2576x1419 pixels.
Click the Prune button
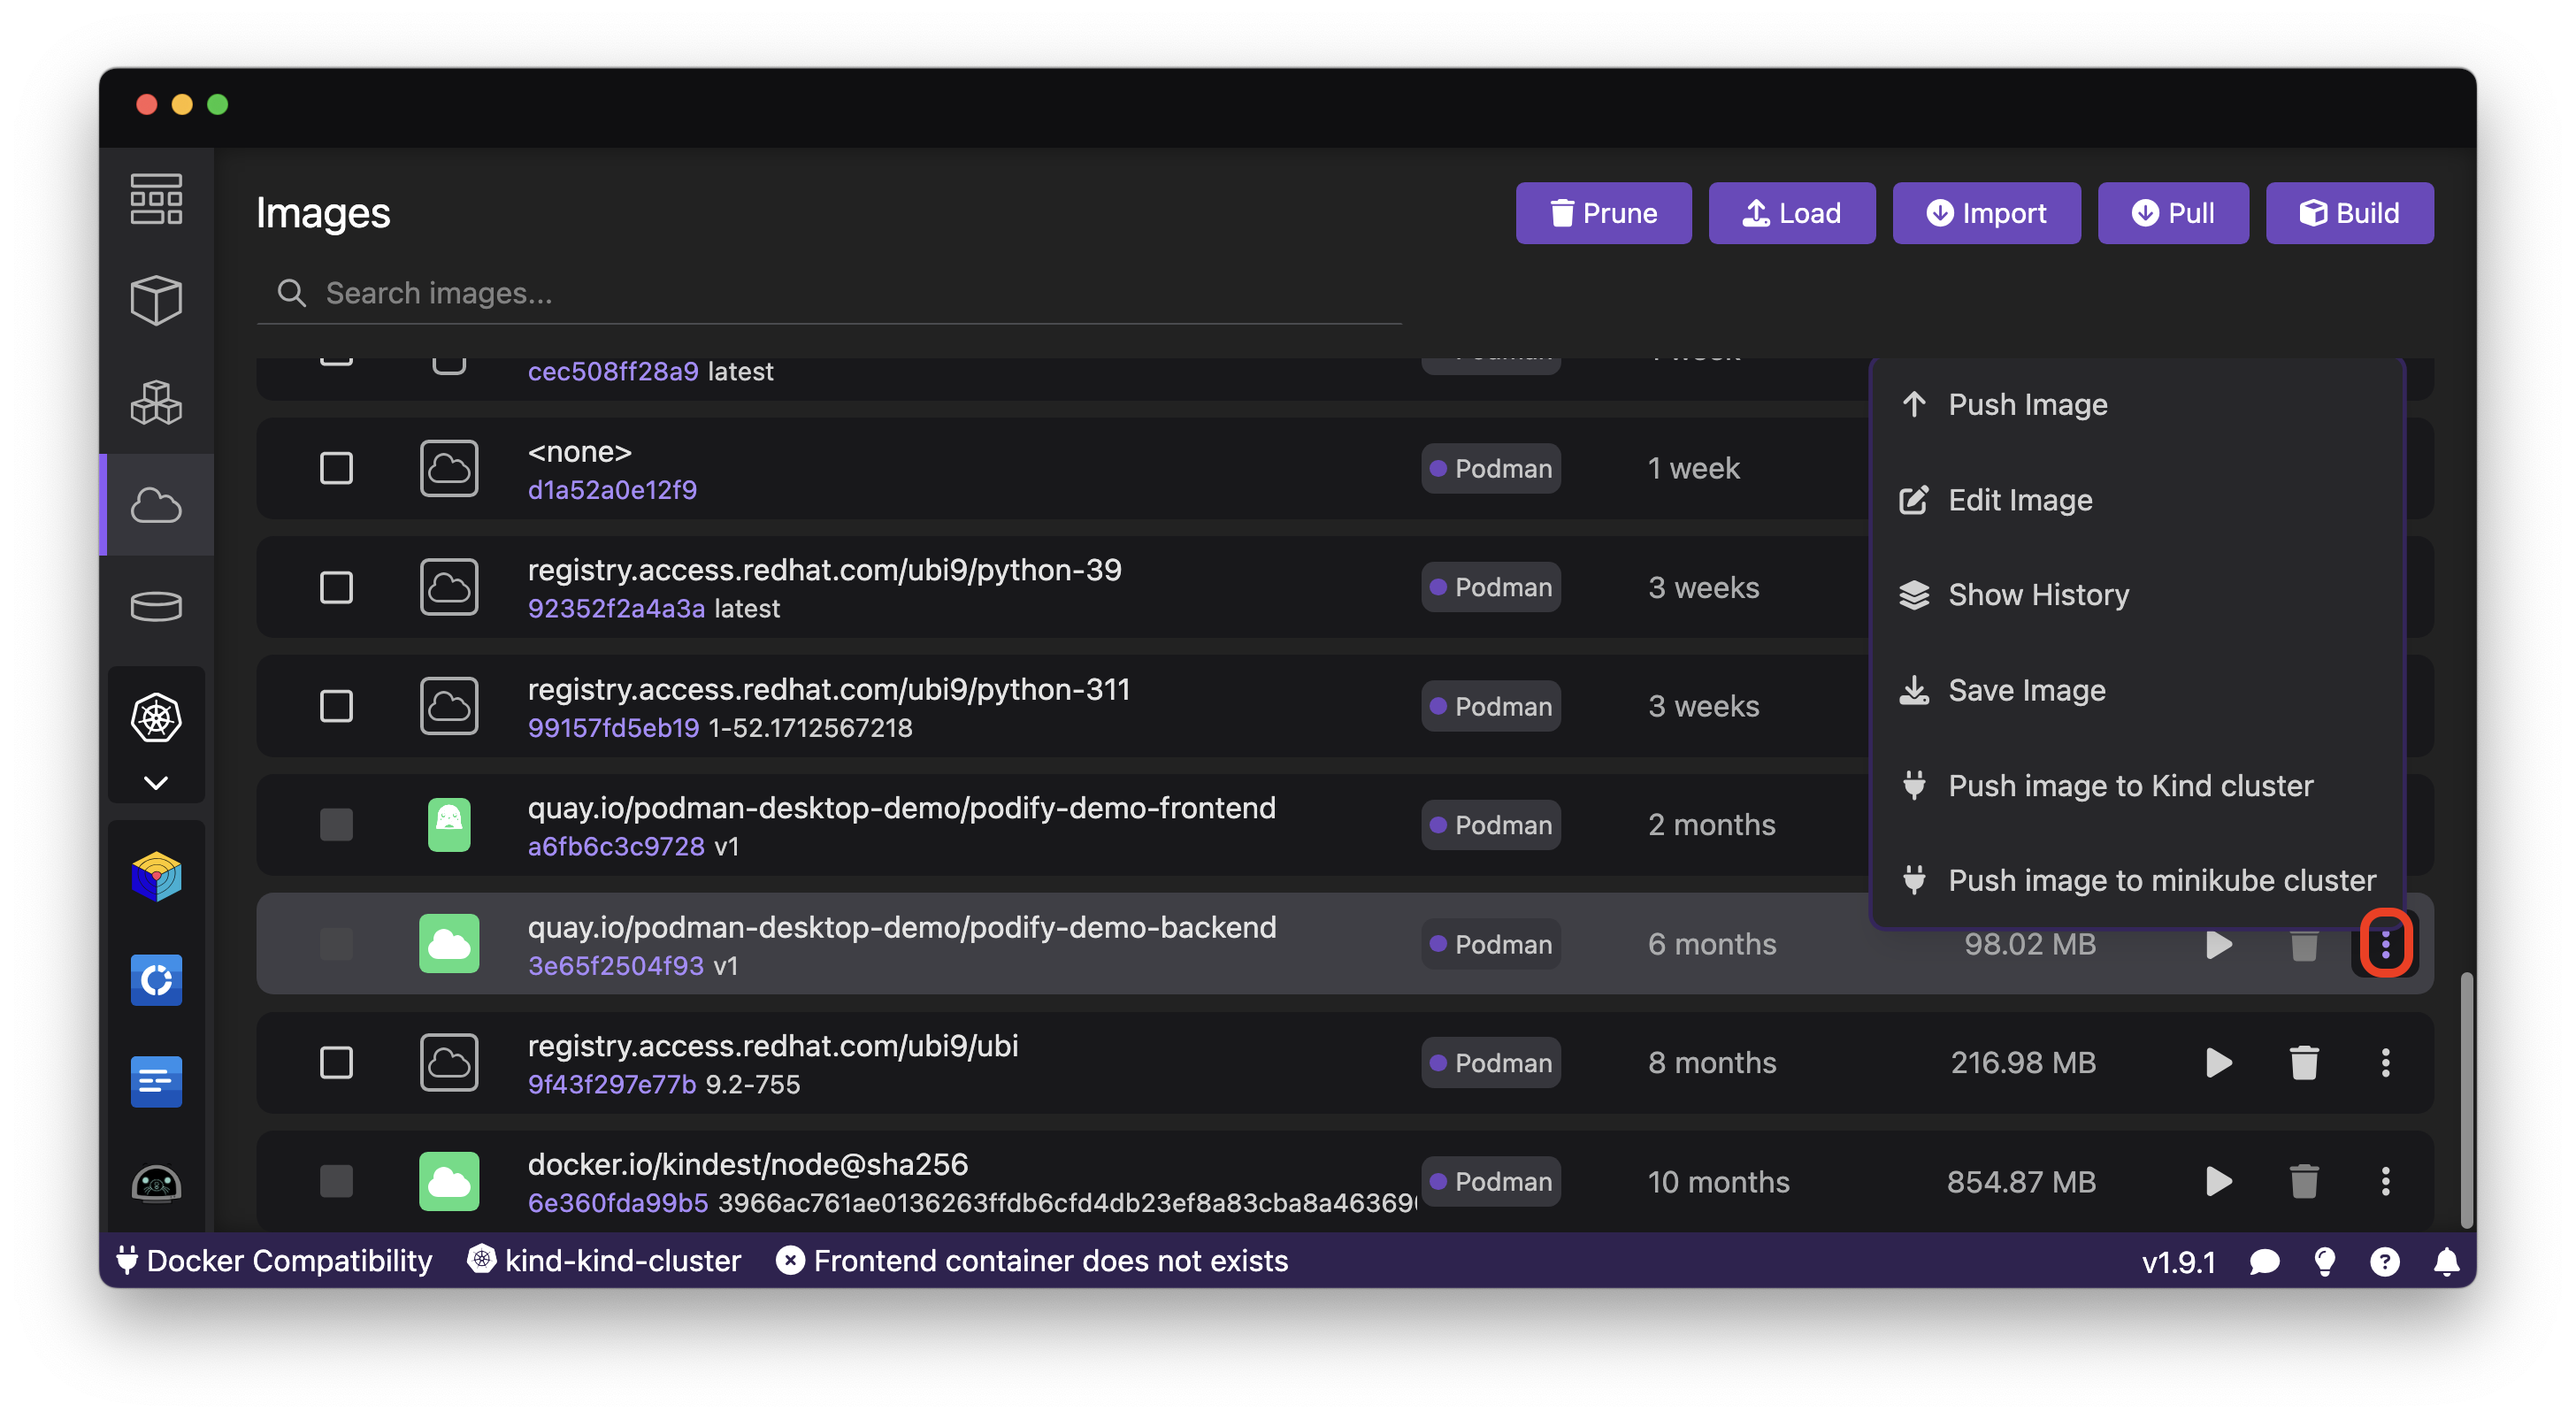1603,213
